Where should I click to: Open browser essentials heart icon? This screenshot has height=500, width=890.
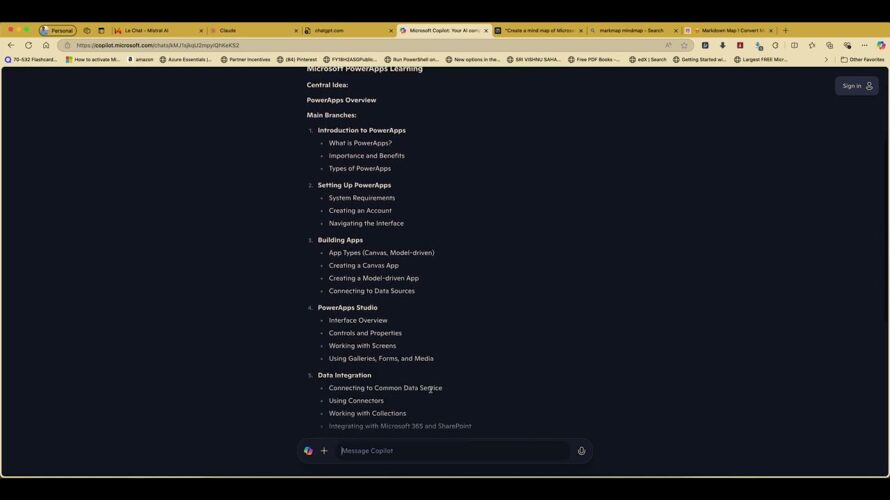pos(847,45)
